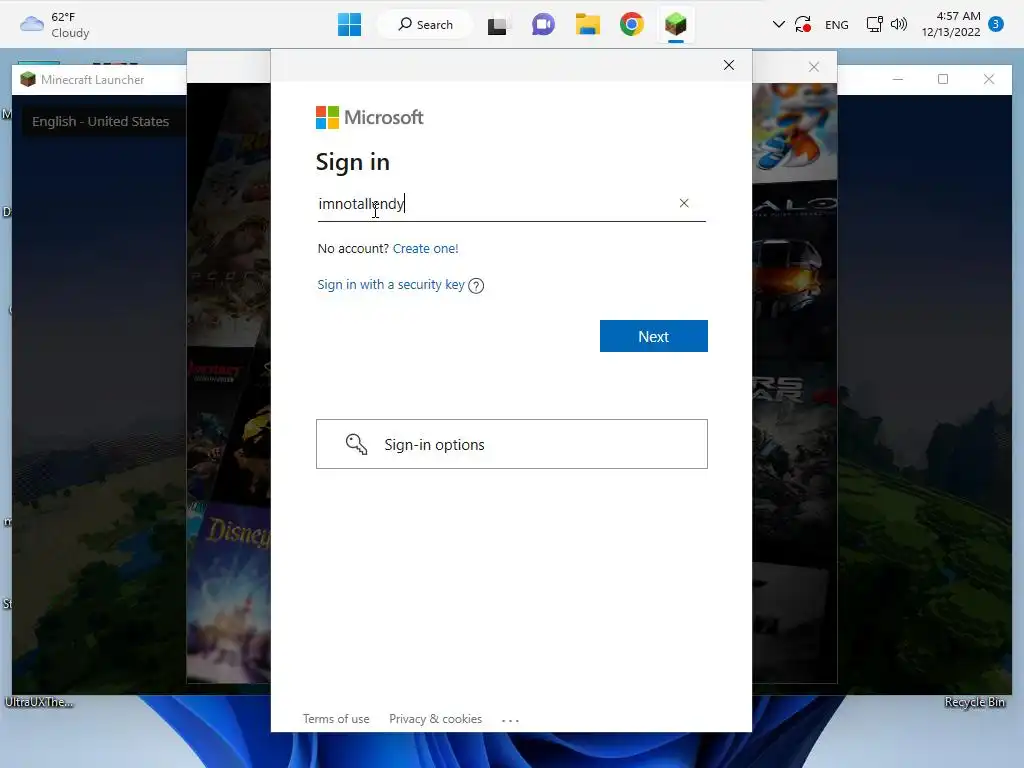Close the Microsoft sign-in dialog
This screenshot has width=1024, height=768.
[x=729, y=65]
